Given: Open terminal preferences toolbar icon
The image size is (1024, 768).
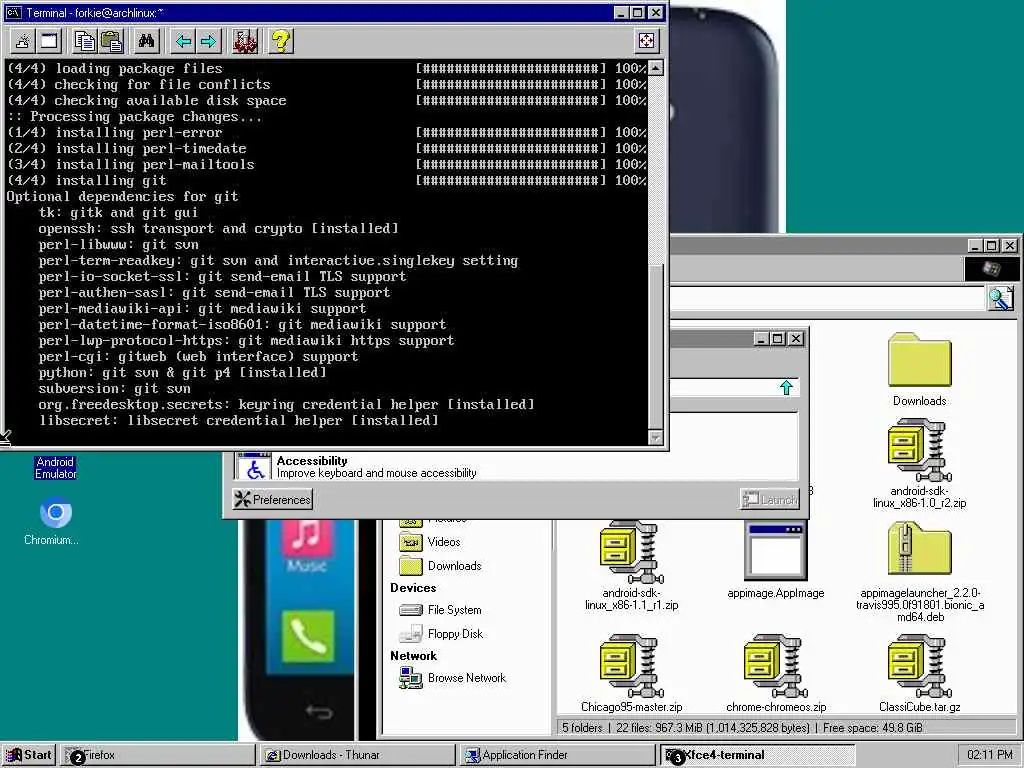Looking at the screenshot, I should [x=245, y=42].
